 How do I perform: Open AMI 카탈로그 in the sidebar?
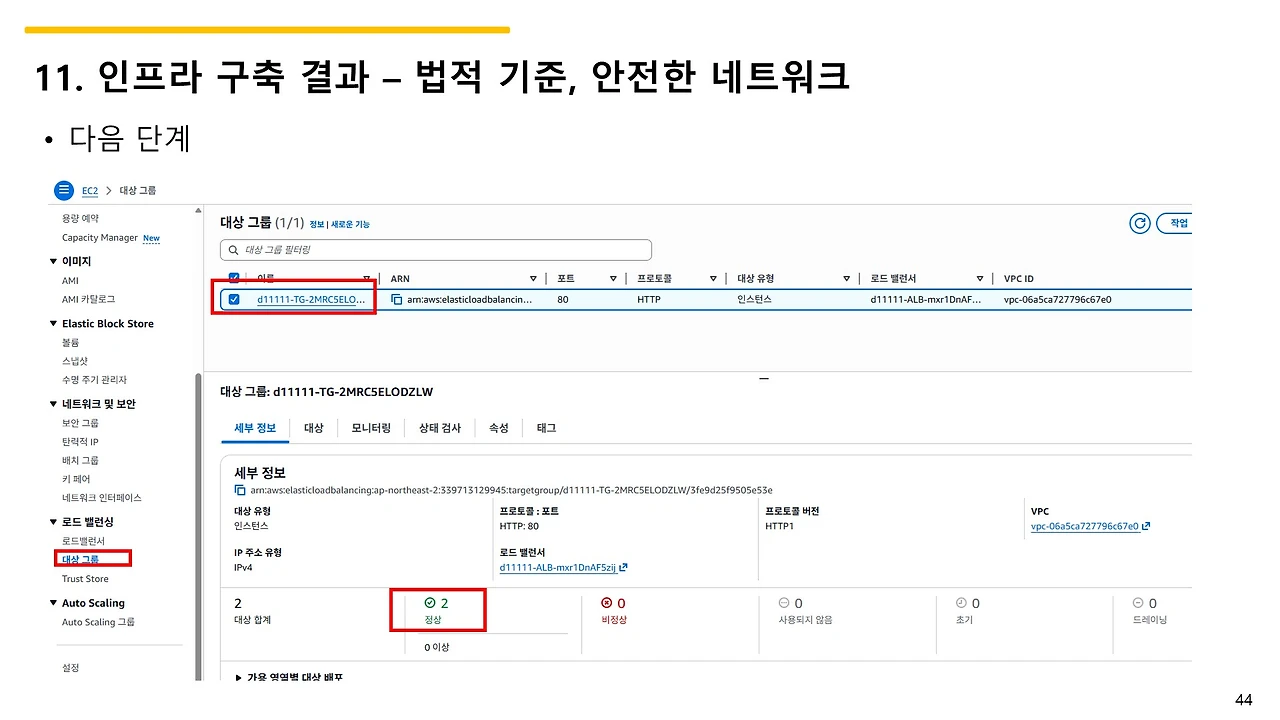pyautogui.click(x=88, y=299)
